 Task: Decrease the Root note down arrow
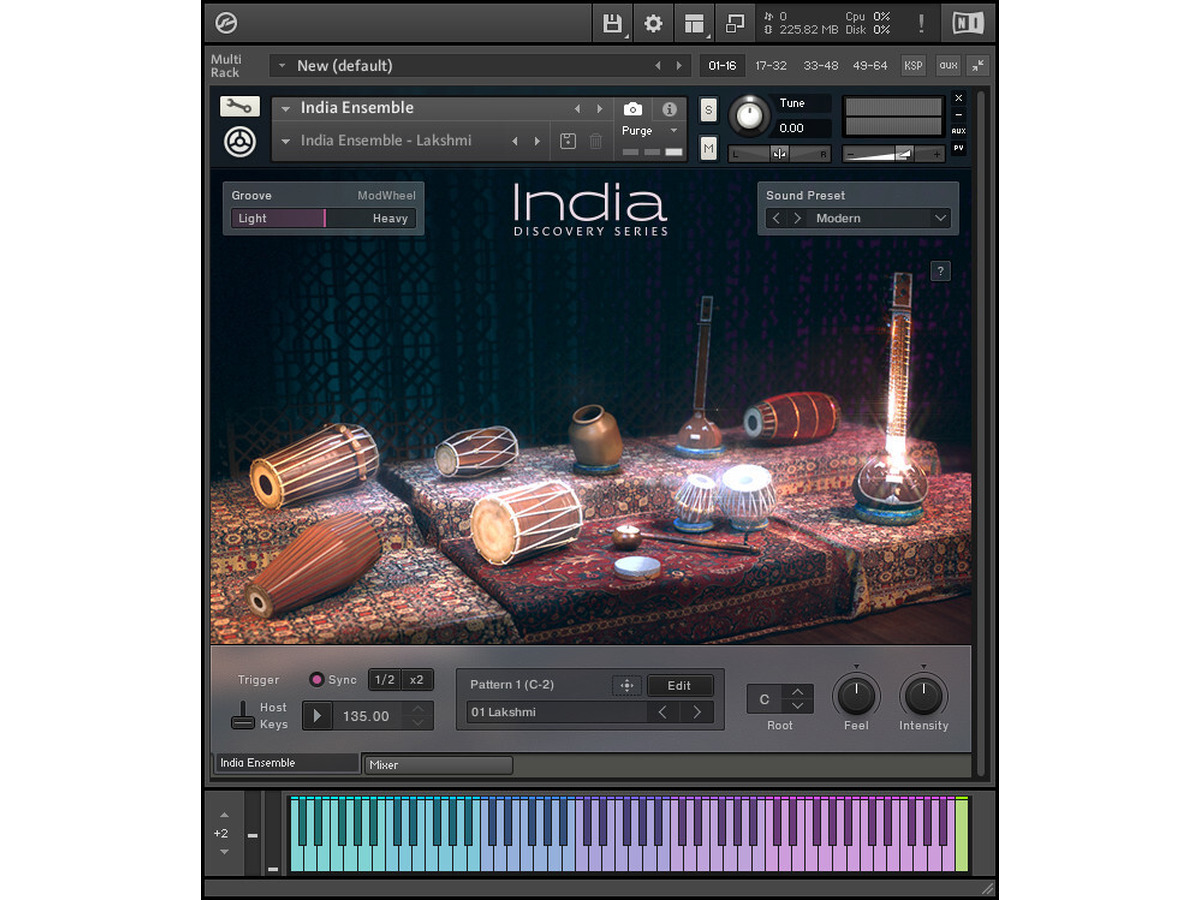click(x=797, y=706)
